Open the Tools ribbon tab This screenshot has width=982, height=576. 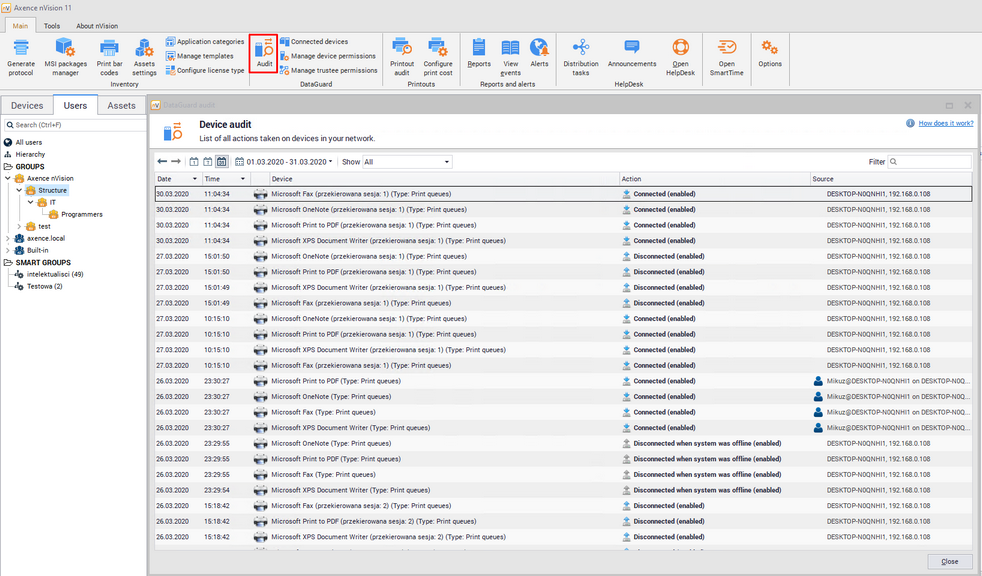point(52,26)
